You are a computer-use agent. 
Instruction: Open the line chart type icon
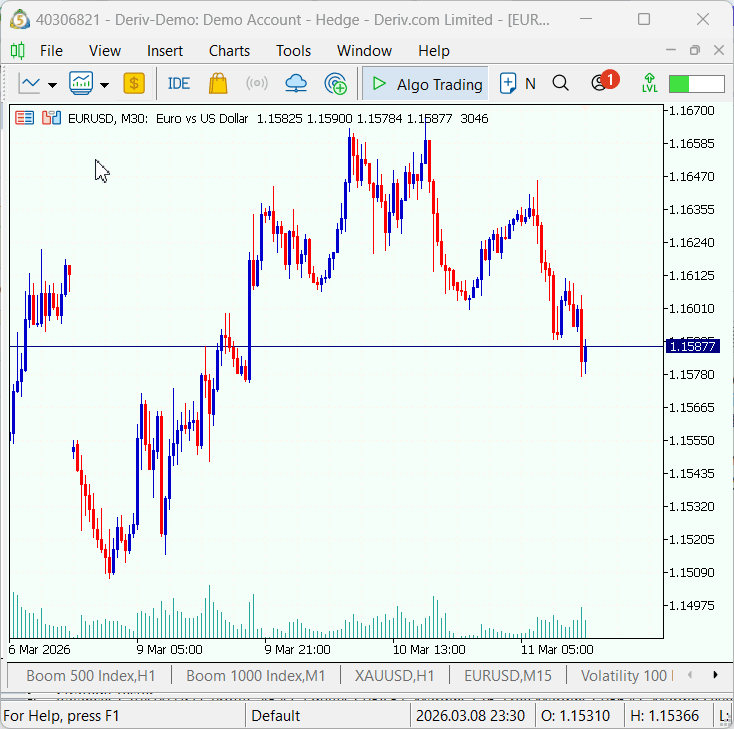coord(29,84)
